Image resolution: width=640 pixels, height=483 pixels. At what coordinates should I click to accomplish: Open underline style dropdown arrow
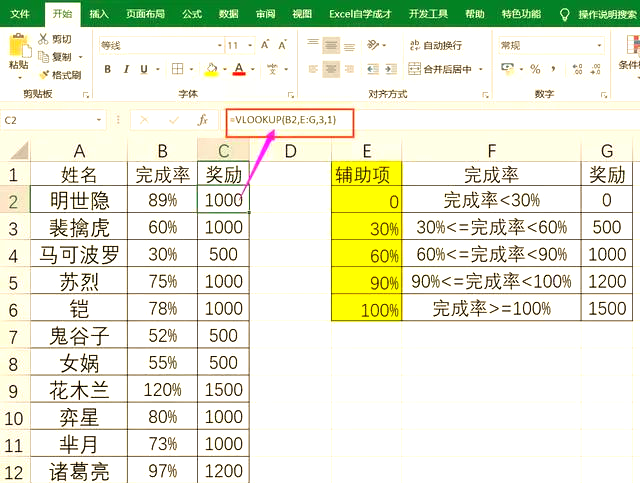click(x=158, y=69)
